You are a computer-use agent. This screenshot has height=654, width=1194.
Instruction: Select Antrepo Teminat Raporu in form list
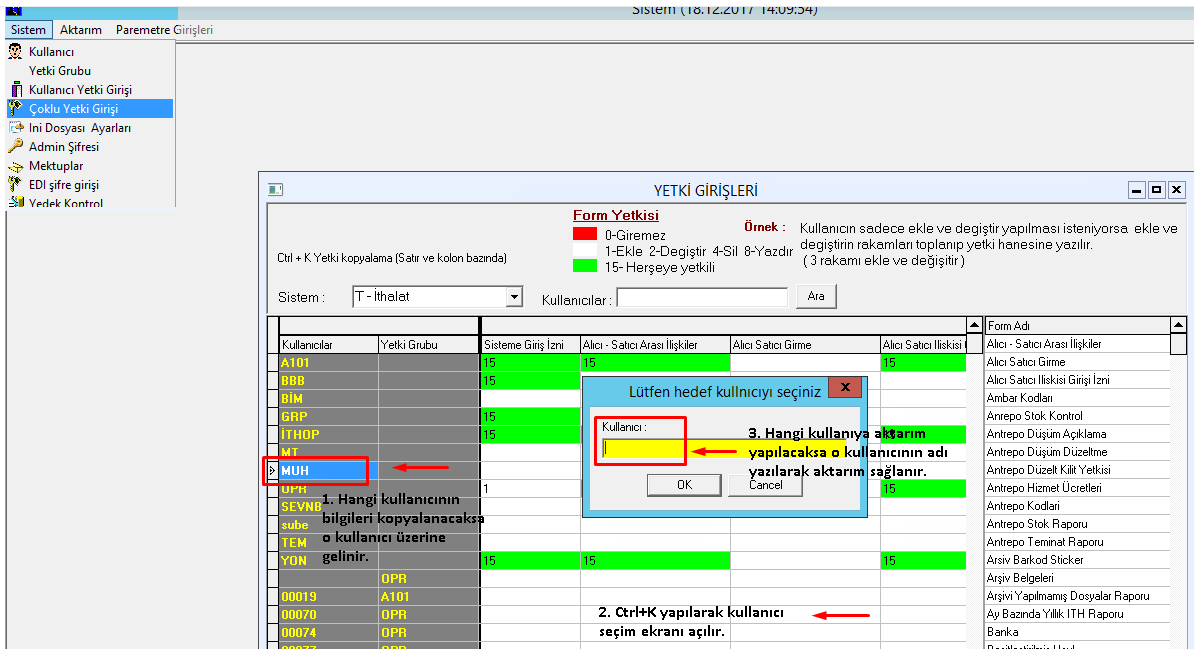point(1077,542)
